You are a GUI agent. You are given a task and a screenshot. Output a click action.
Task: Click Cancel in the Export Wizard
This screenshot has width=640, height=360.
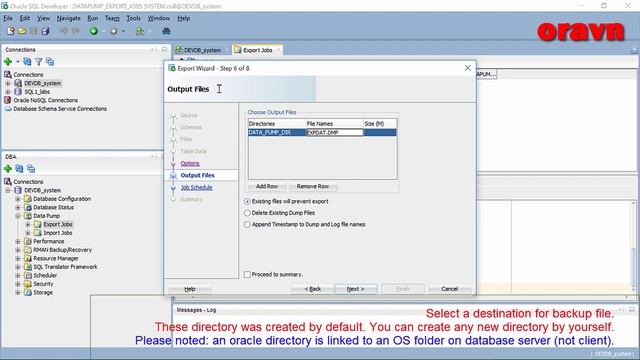(x=449, y=289)
